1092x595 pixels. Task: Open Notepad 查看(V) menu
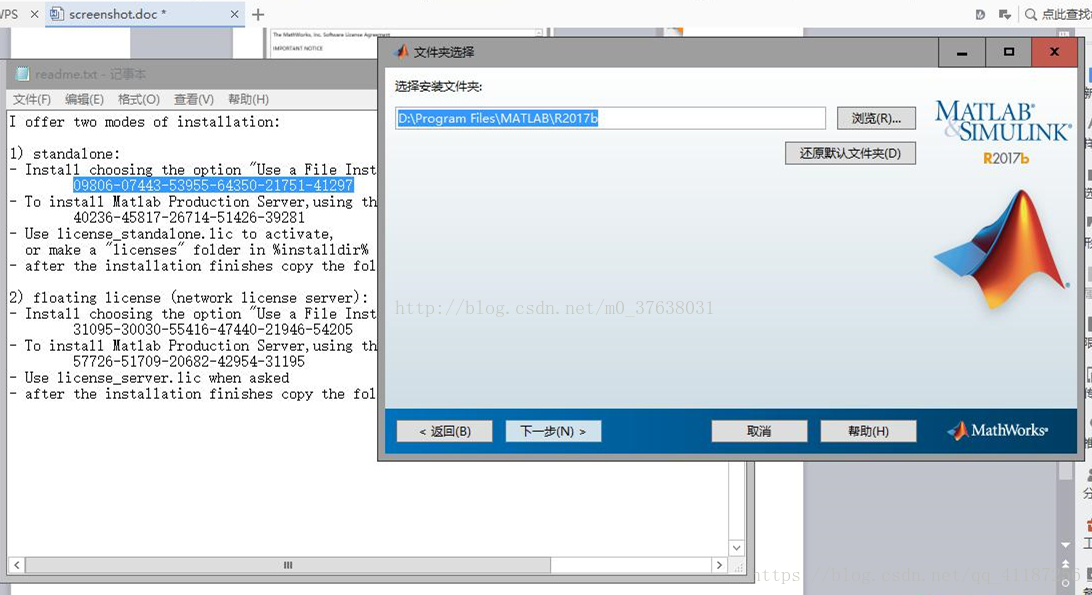coord(194,99)
